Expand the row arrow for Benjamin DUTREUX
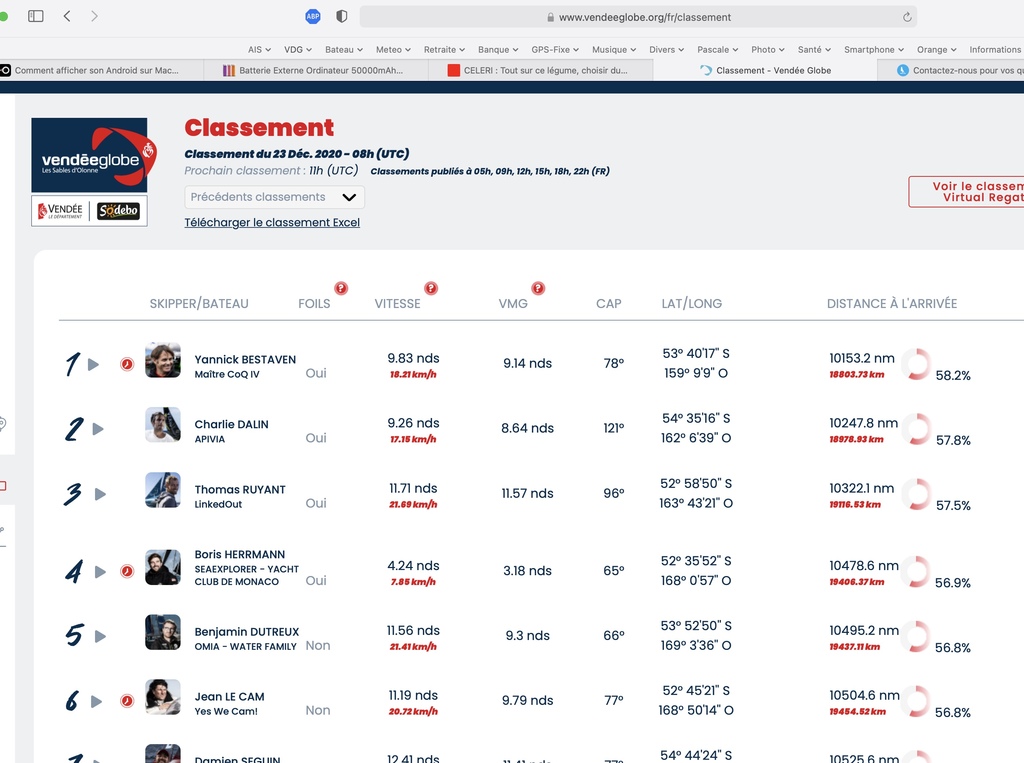The image size is (1024, 763). point(100,636)
